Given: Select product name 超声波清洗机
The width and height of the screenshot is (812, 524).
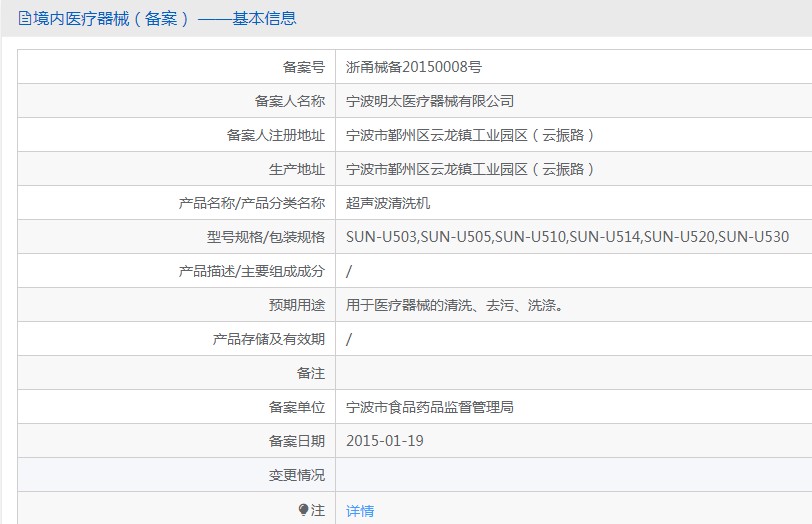Looking at the screenshot, I should point(388,203).
